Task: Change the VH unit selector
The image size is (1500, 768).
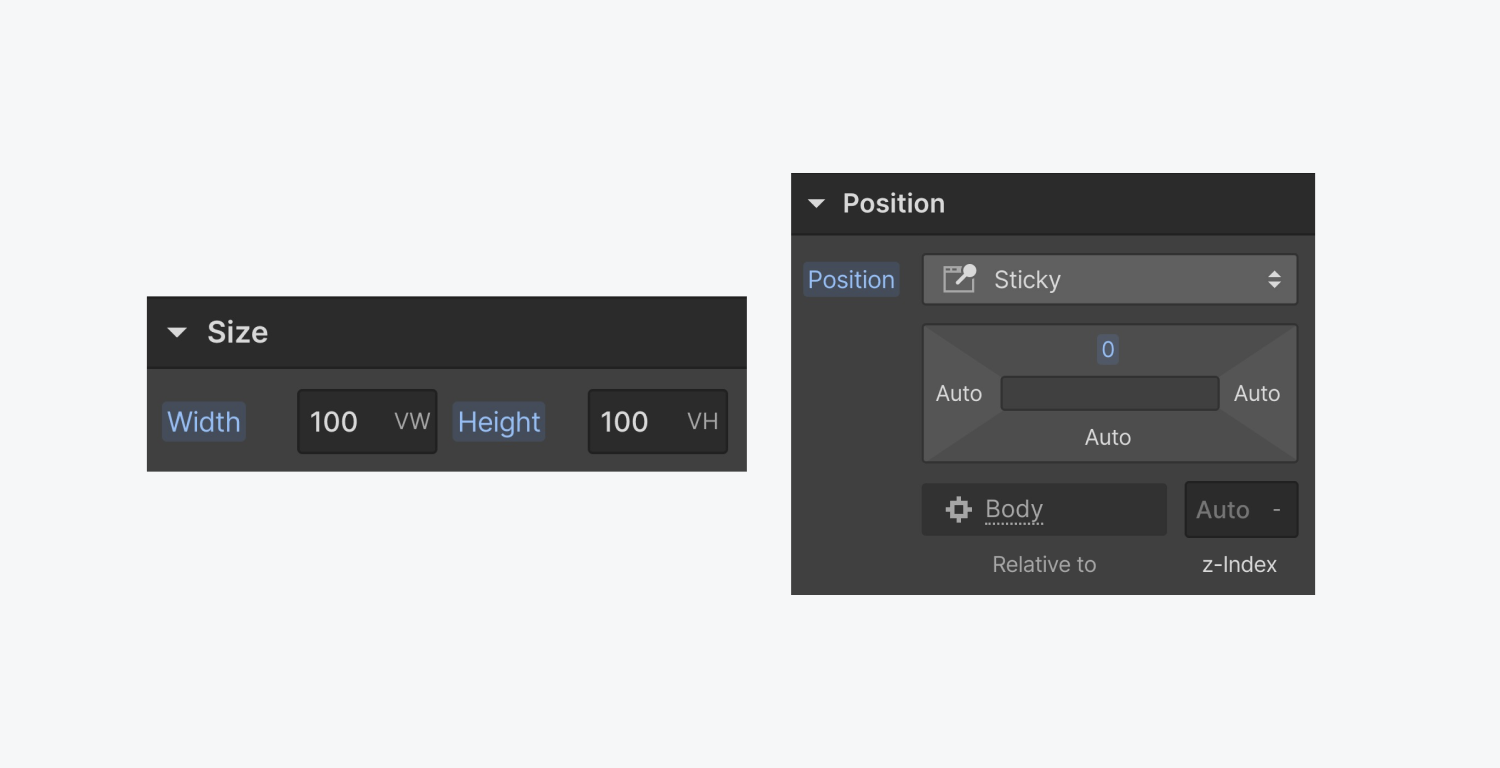Action: (703, 422)
